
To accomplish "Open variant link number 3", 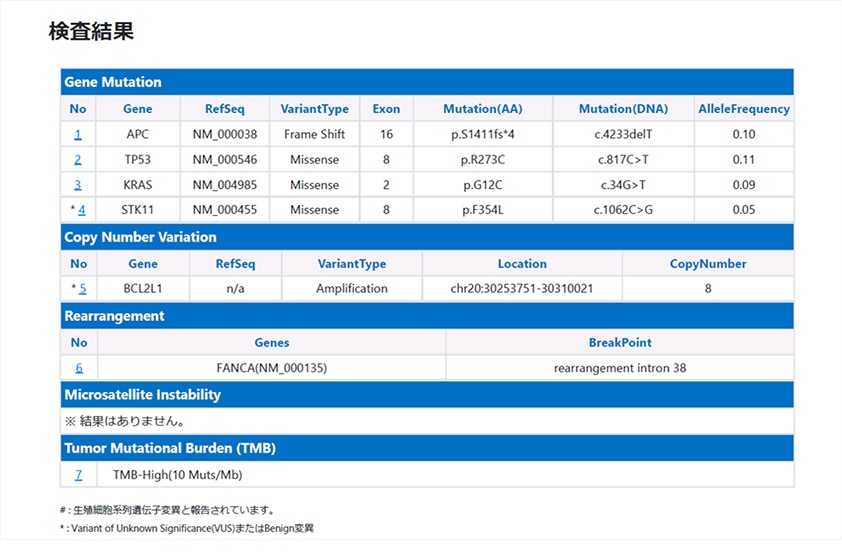I will 78,185.
